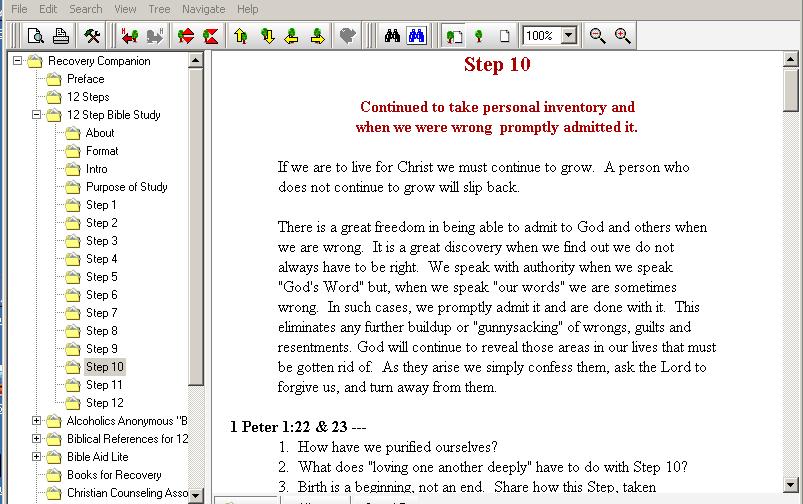Toggle the tree and document view button
Viewport: 803px width, 504px height.
click(454, 36)
